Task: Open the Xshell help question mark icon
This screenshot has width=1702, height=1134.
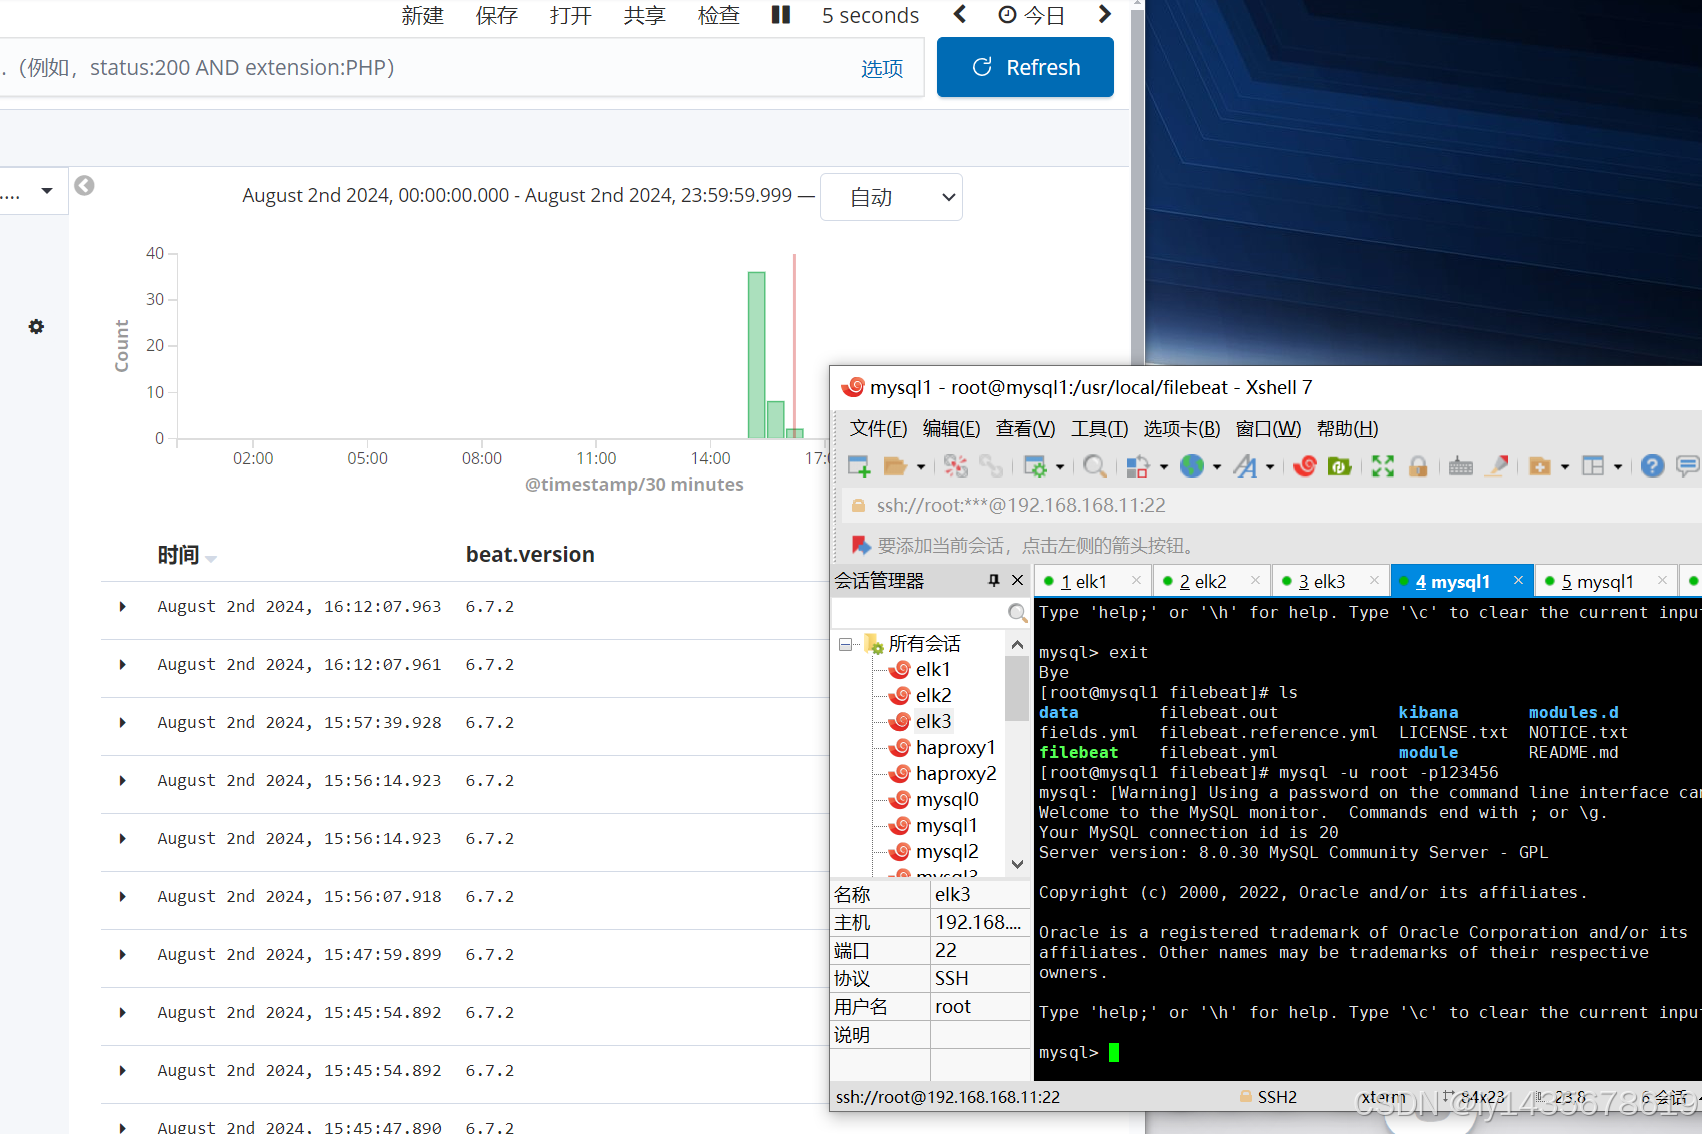Action: pos(1652,466)
